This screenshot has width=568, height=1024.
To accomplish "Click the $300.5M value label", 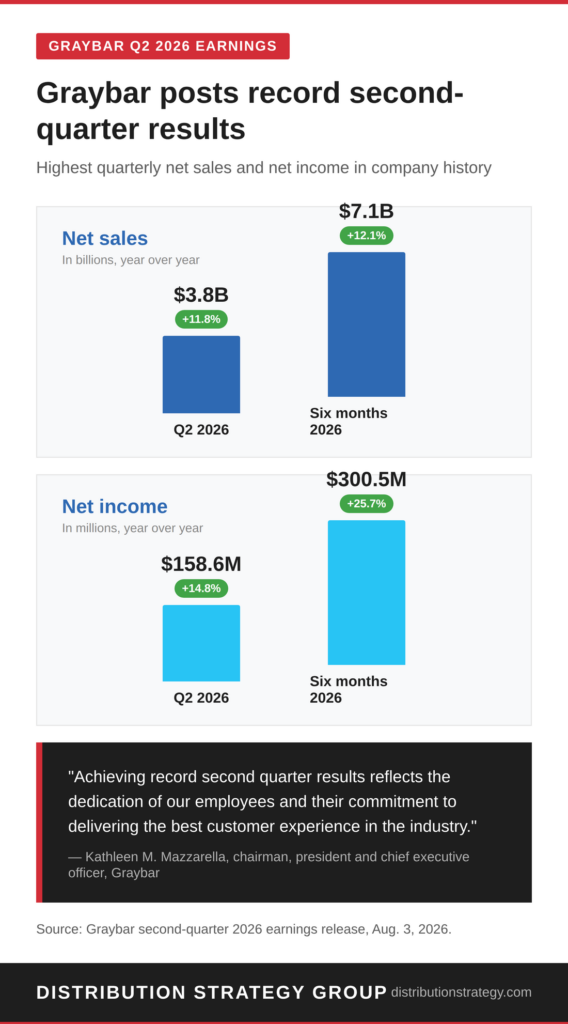I will (x=366, y=479).
